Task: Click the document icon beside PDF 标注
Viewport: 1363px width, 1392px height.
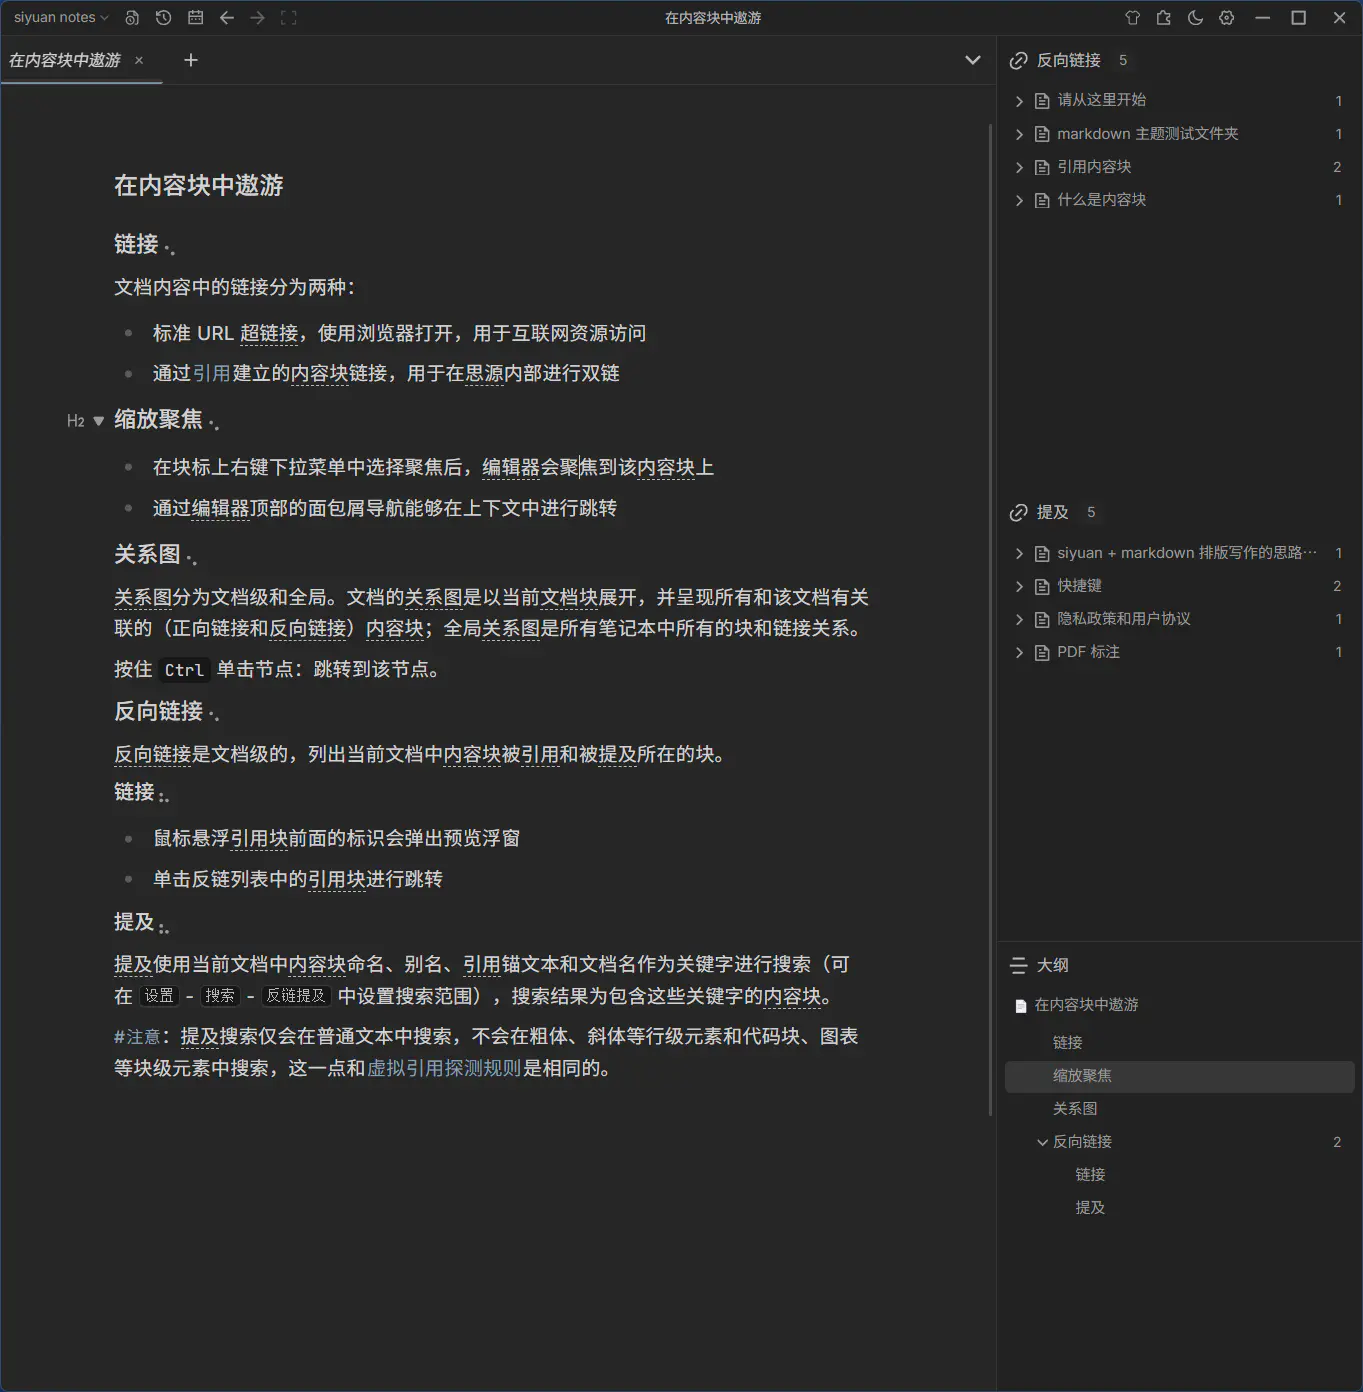Action: tap(1042, 652)
